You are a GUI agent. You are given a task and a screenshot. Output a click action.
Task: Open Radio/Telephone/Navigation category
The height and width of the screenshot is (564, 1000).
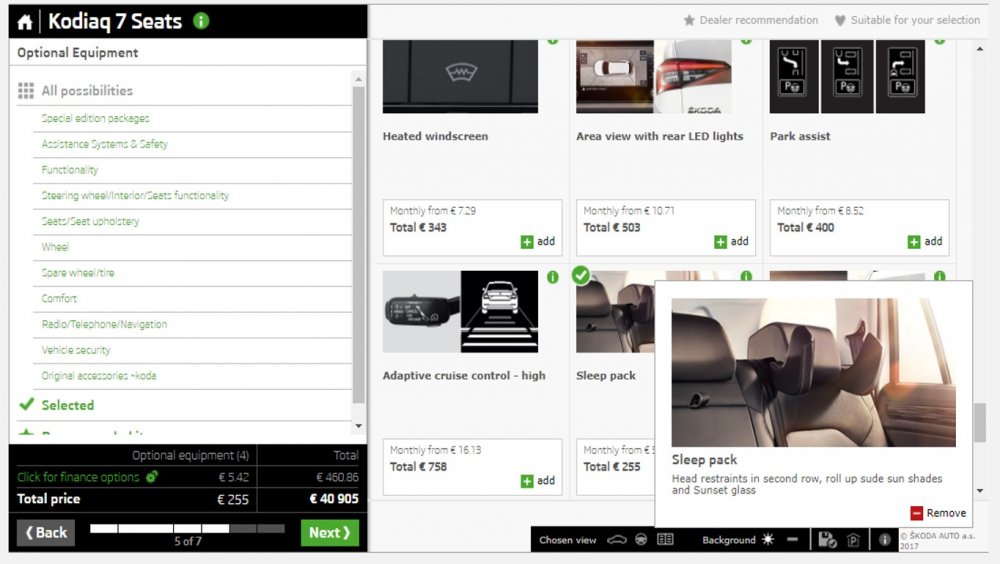coord(104,324)
